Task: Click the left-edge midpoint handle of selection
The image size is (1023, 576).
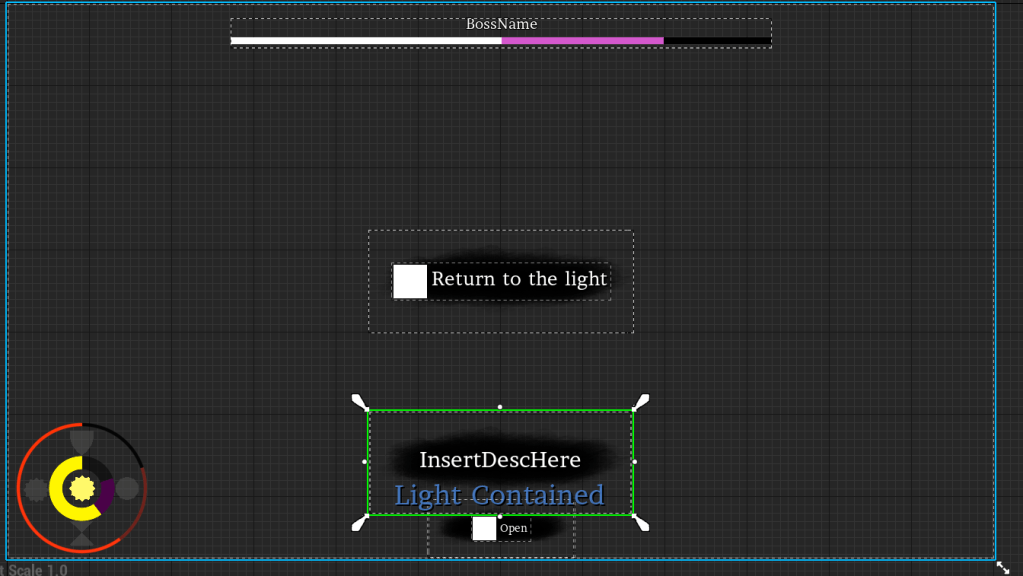Action: pyautogui.click(x=364, y=462)
